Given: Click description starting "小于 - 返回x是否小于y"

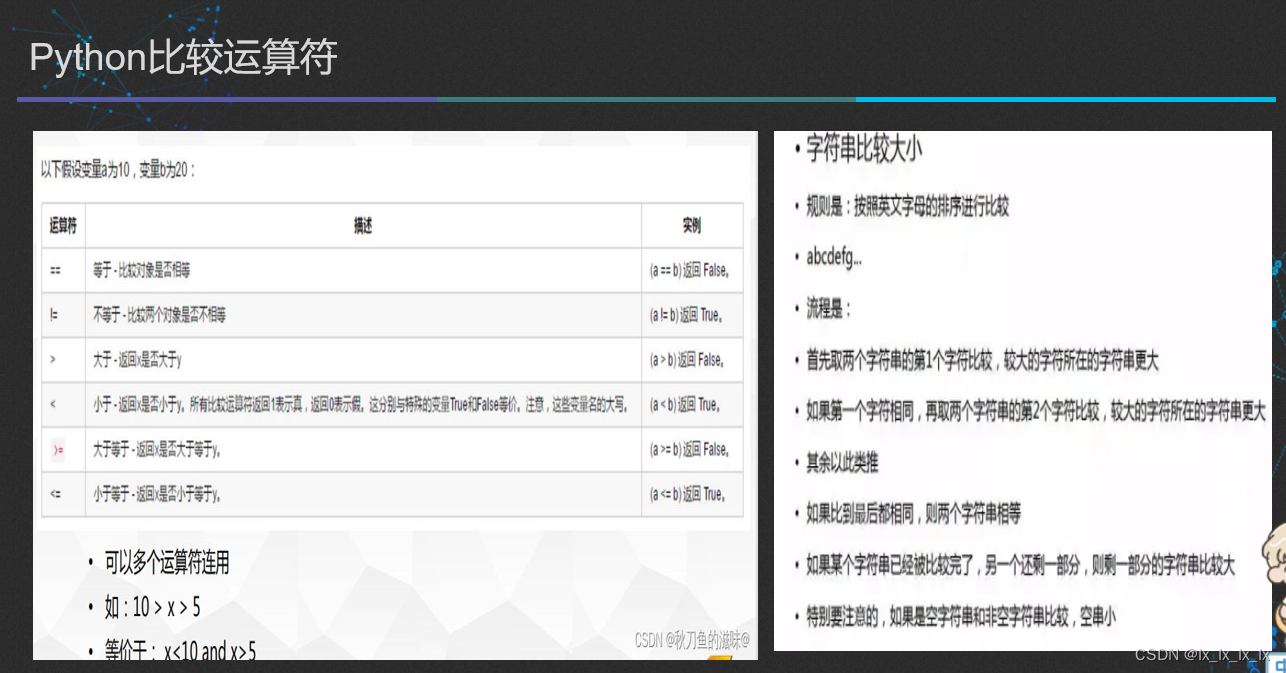Looking at the screenshot, I should click(362, 404).
